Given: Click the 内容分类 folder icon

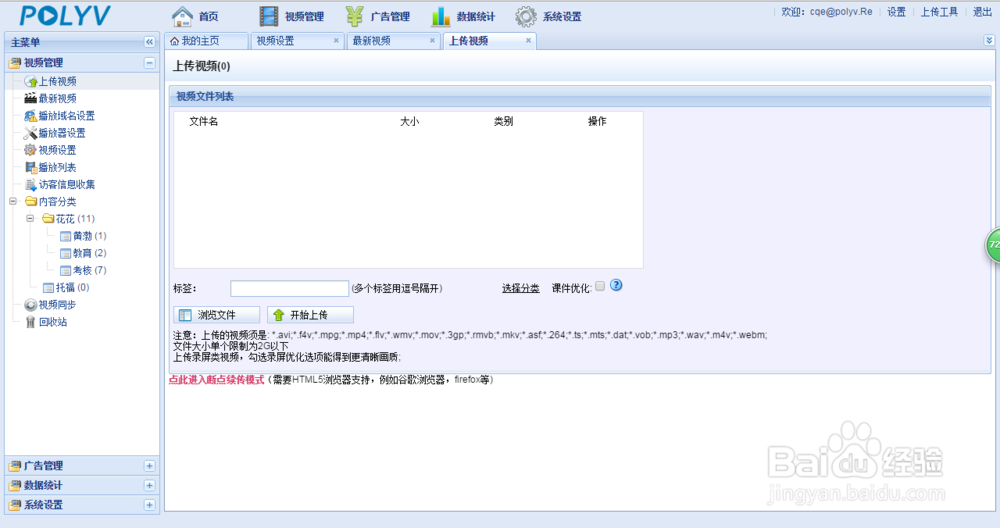Looking at the screenshot, I should tap(31, 202).
